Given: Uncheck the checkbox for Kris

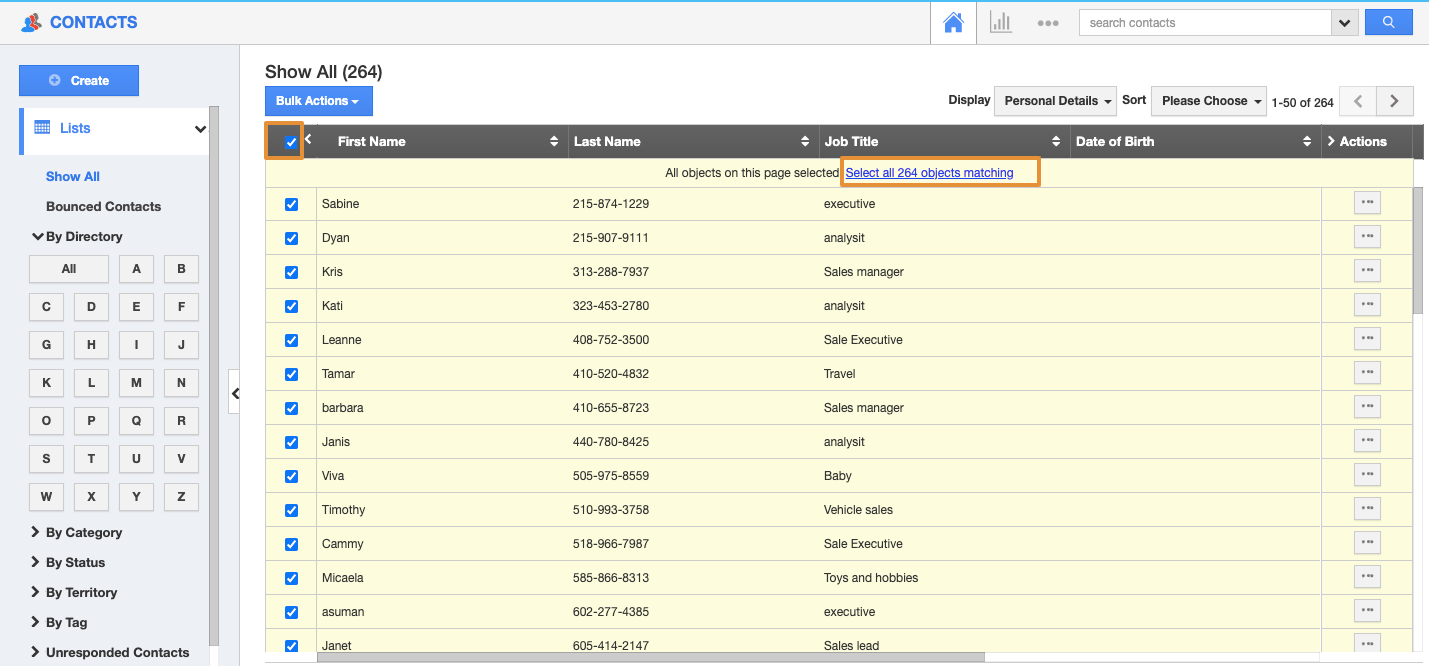Looking at the screenshot, I should (x=292, y=272).
